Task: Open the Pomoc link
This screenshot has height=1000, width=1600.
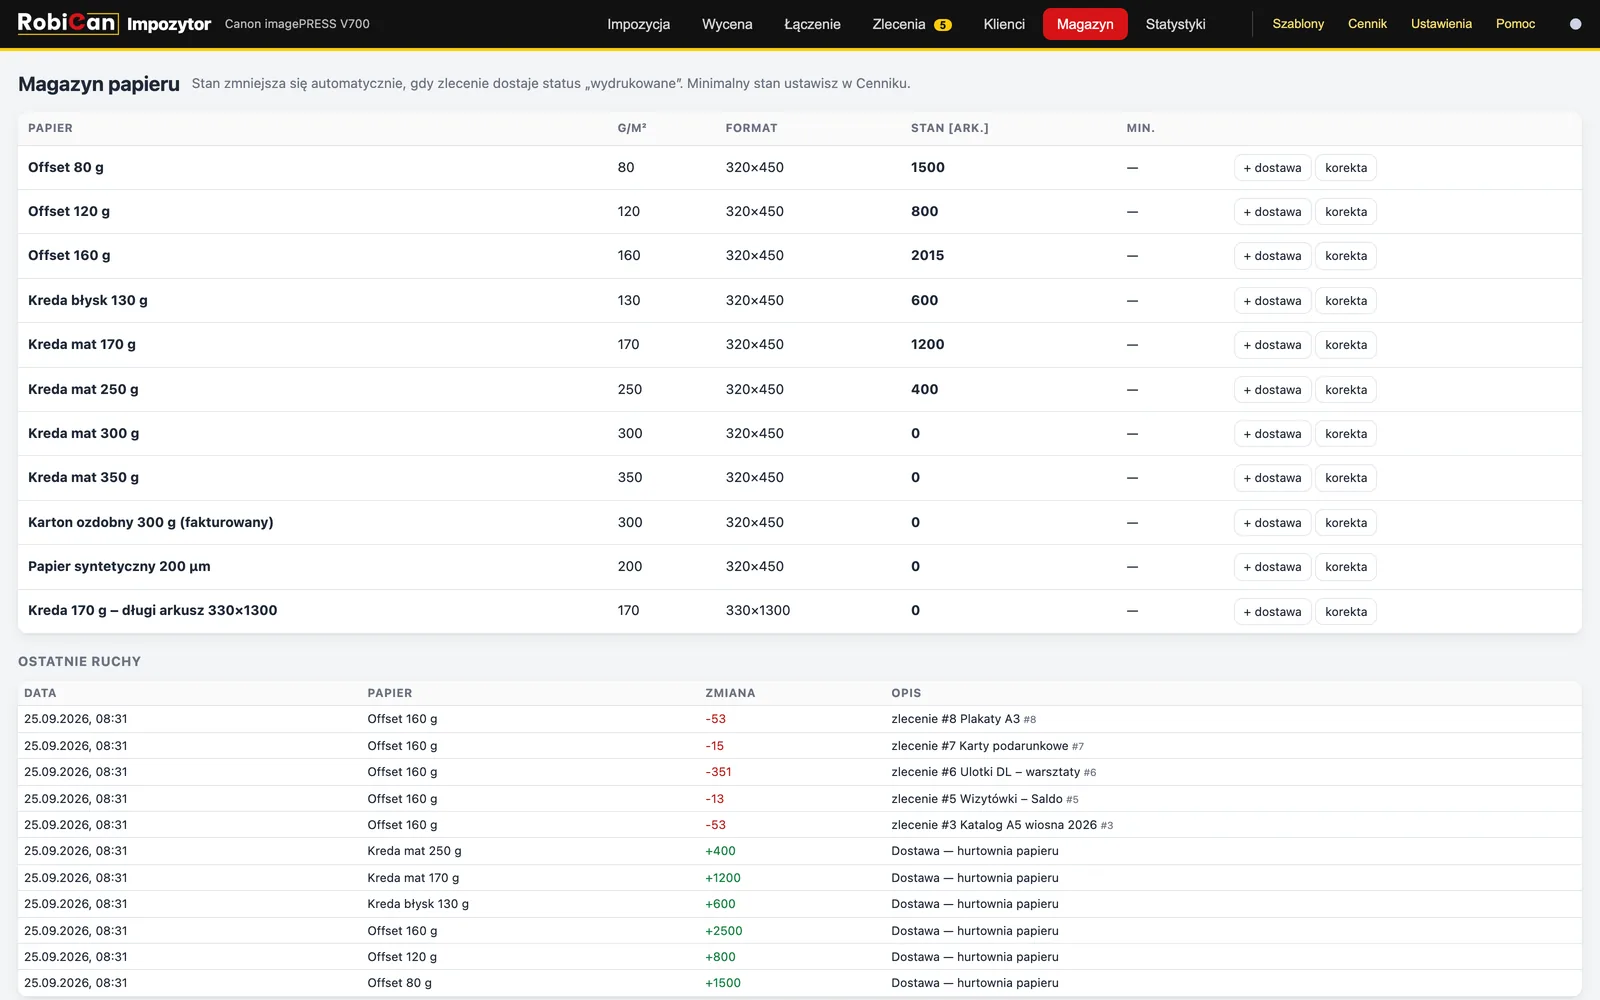Action: click(1515, 24)
